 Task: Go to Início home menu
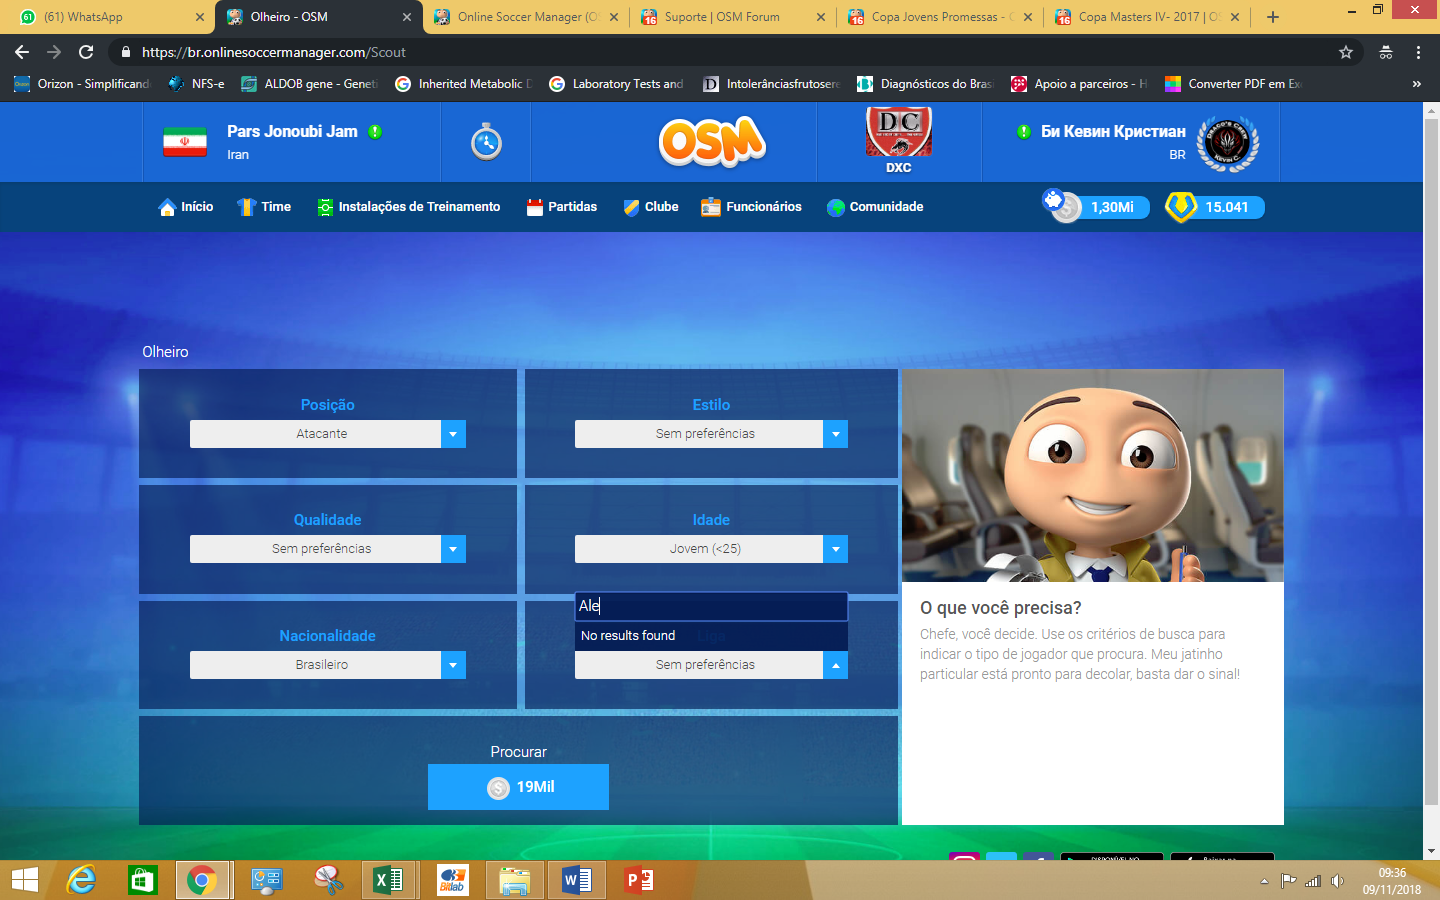[186, 207]
